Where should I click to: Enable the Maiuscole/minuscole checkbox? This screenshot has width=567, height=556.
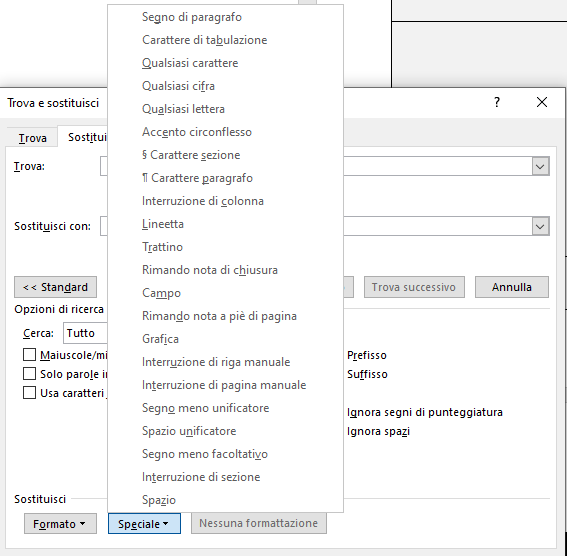pyautogui.click(x=29, y=355)
